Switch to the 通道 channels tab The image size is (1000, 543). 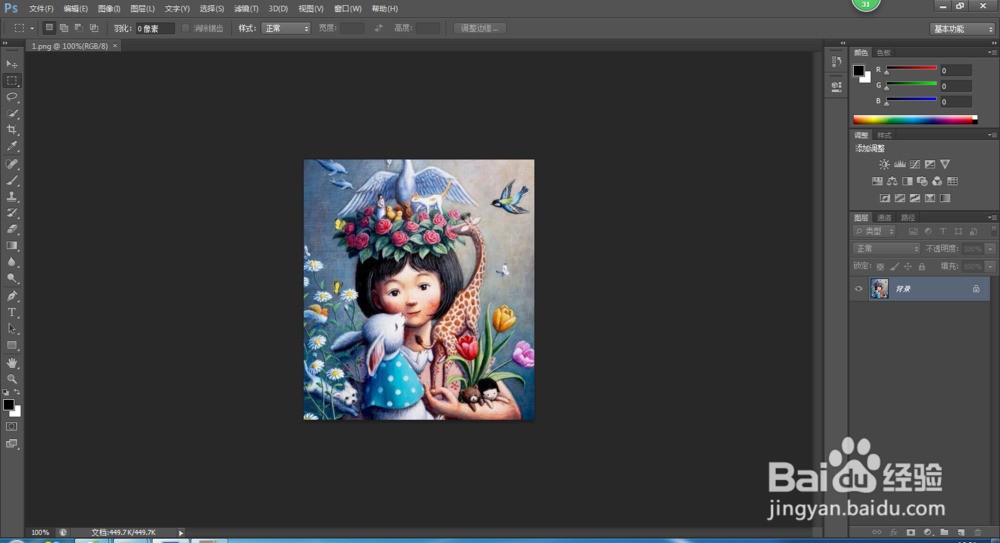[884, 218]
